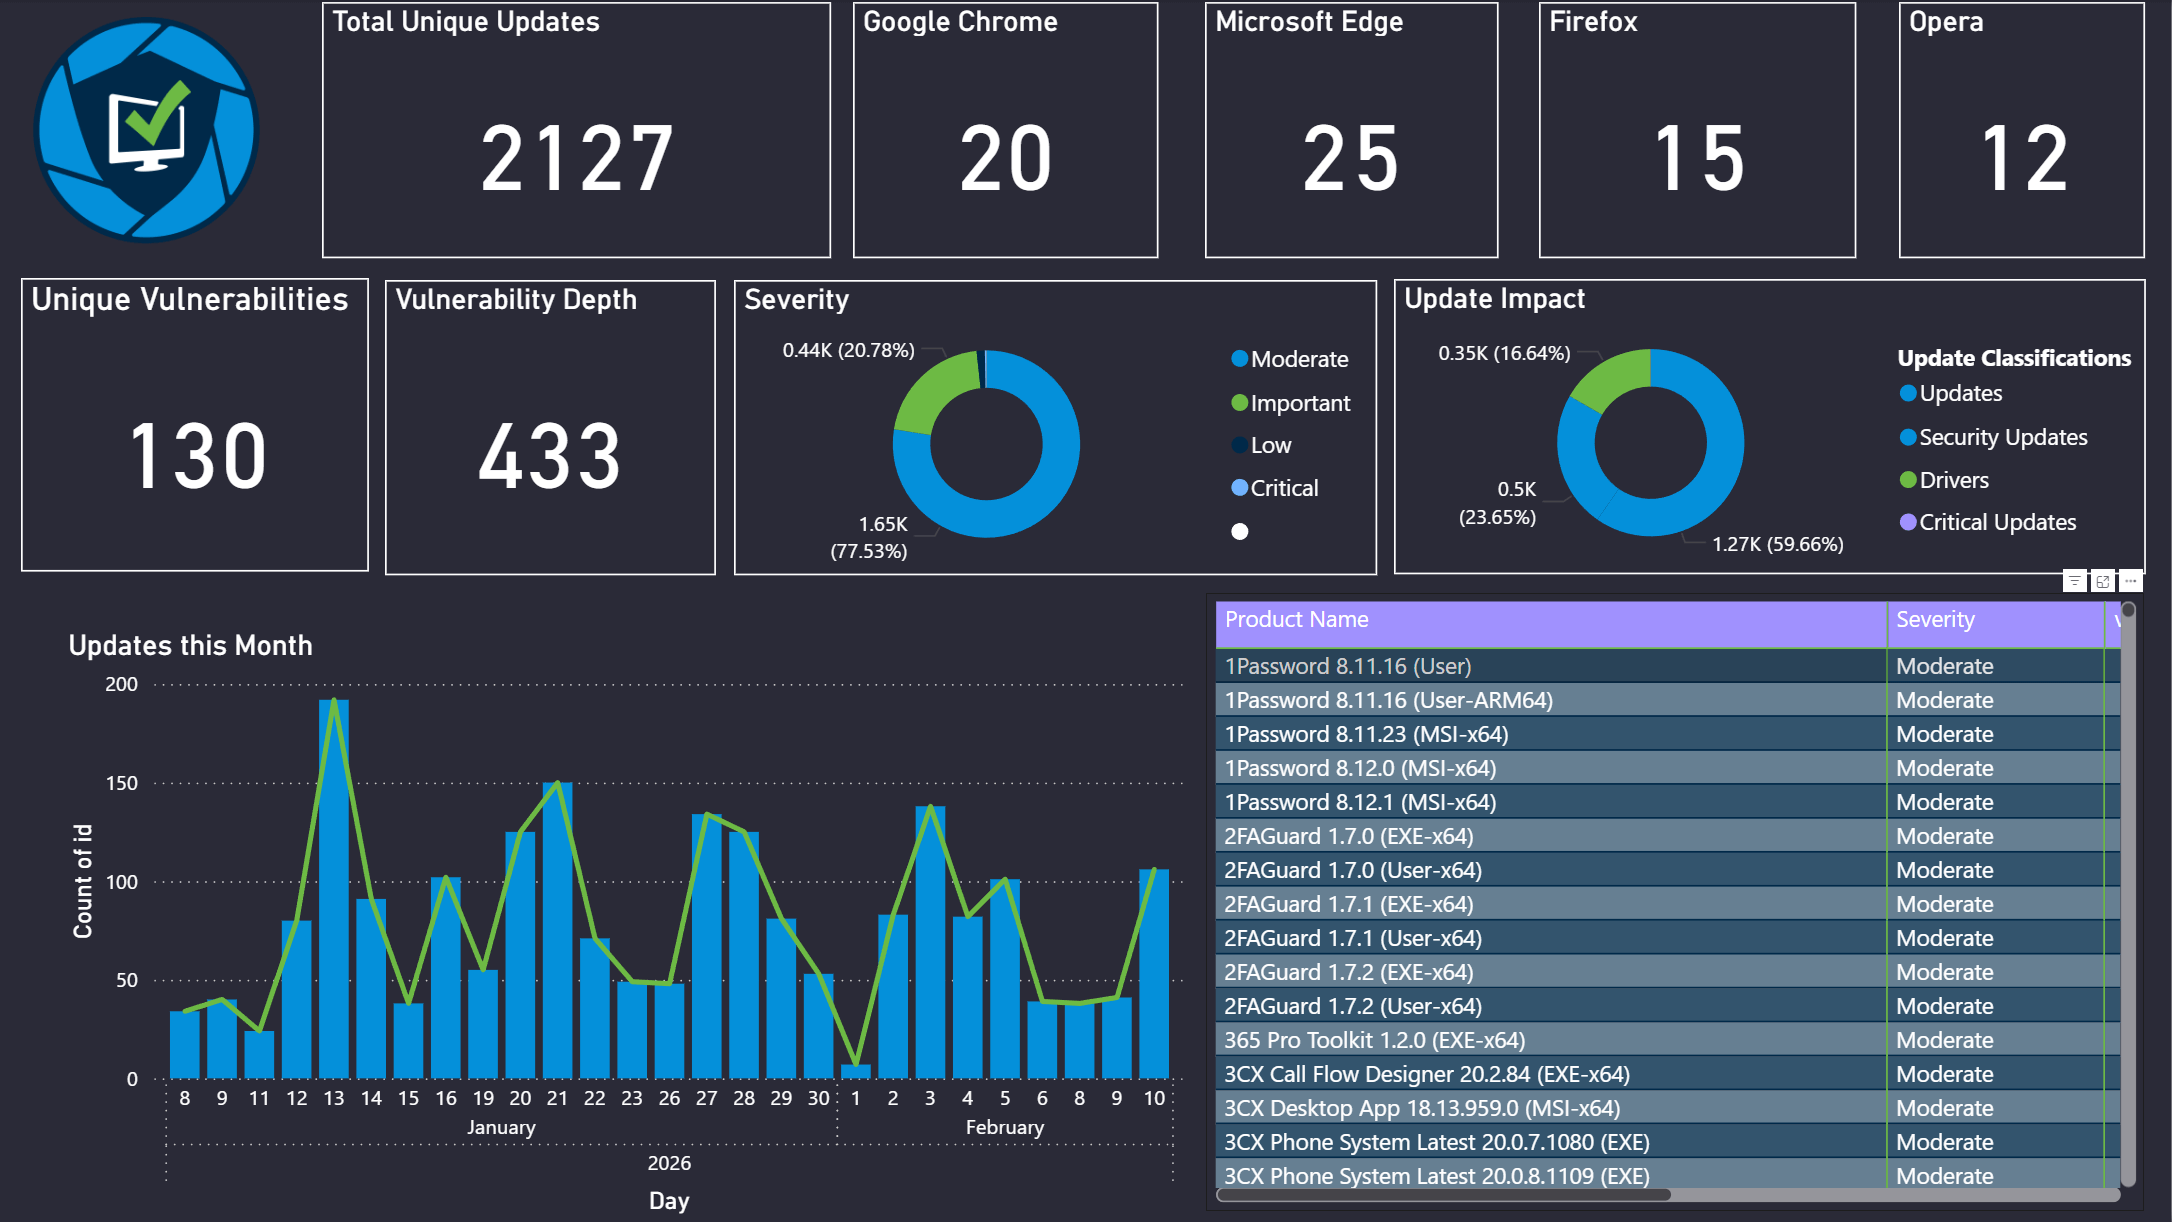Sort the table by Product Name header

[x=1296, y=620]
